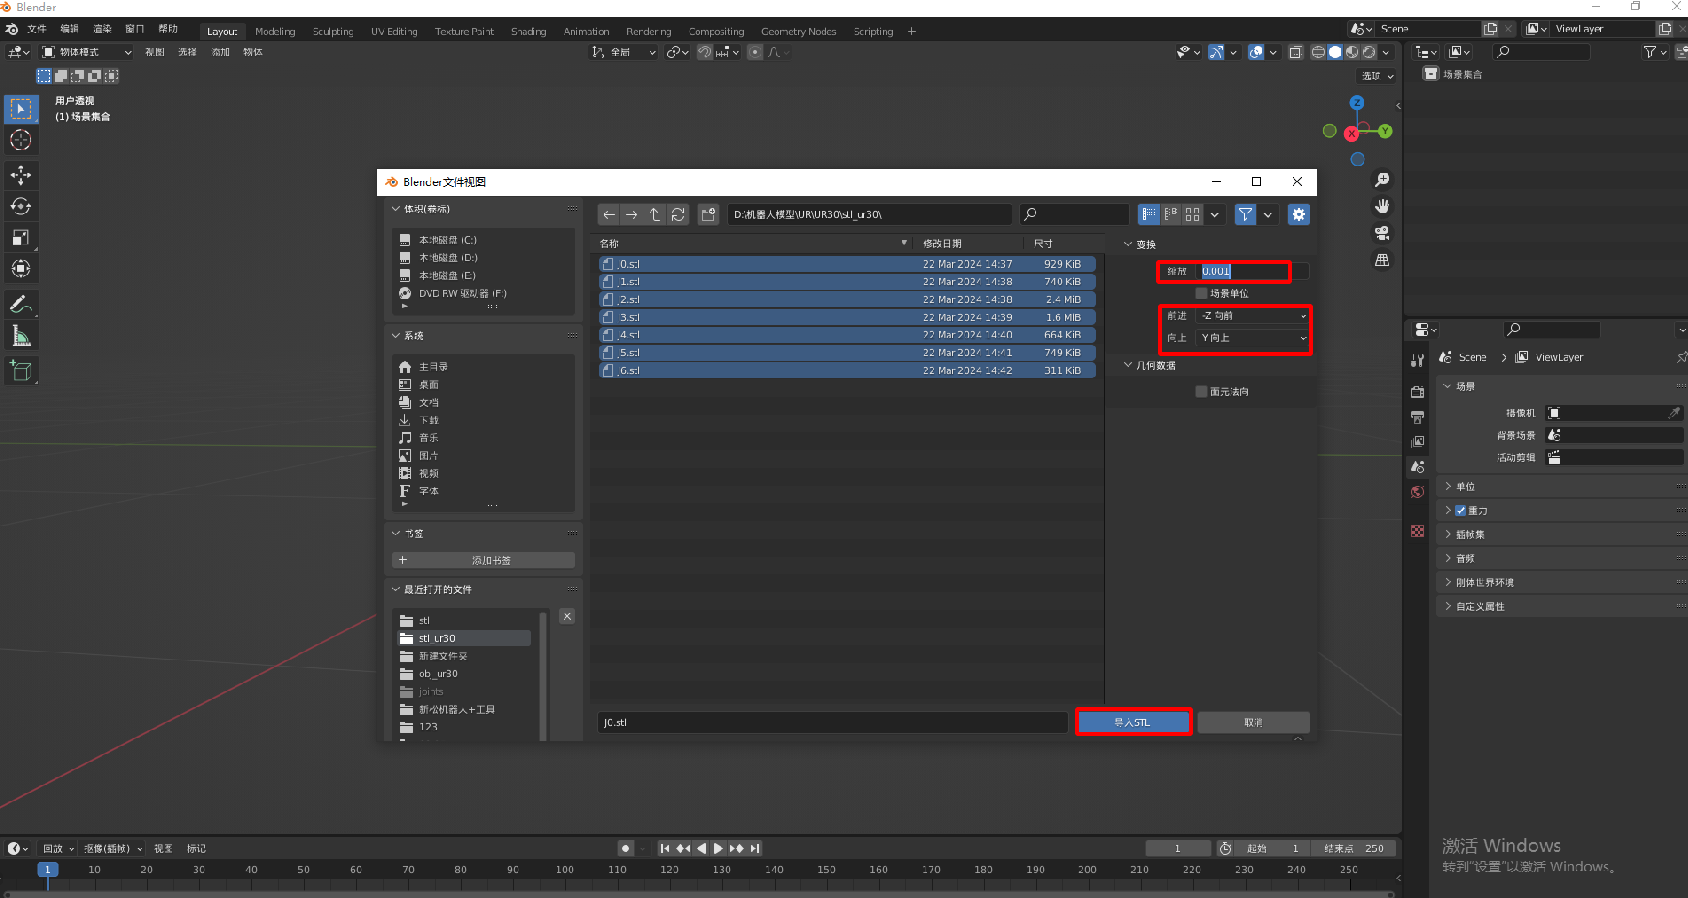Select the Rotate tool in the viewport toolbar
This screenshot has height=898, width=1688.
click(21, 206)
